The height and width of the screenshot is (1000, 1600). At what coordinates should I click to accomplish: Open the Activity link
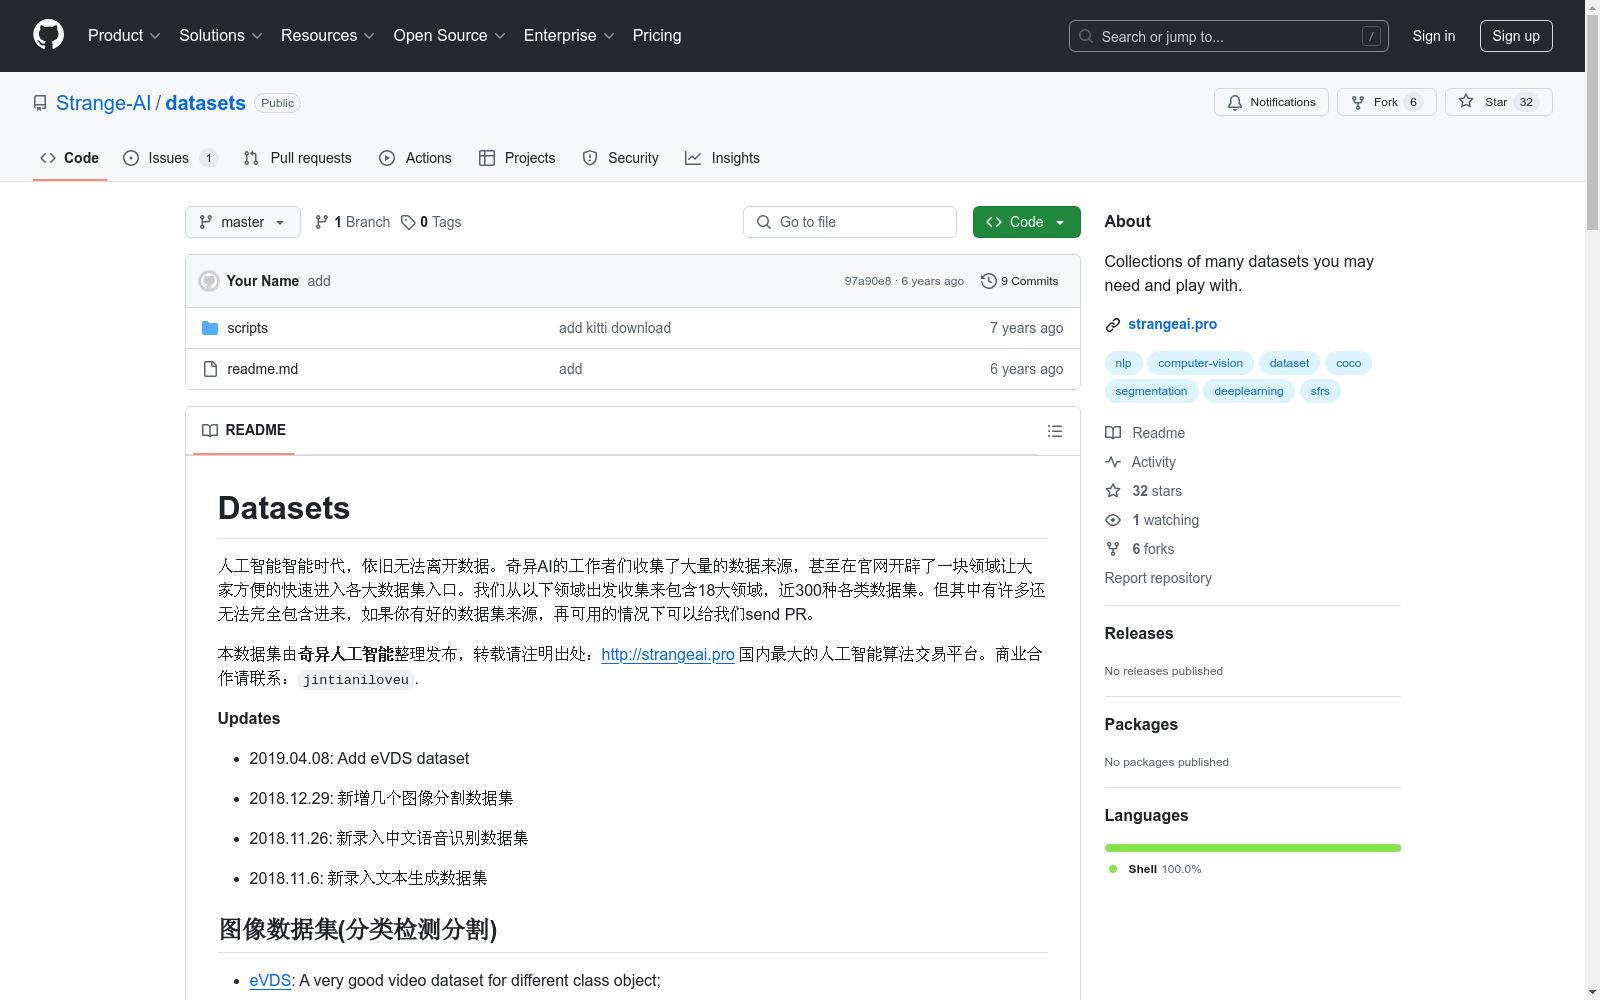pos(1140,462)
